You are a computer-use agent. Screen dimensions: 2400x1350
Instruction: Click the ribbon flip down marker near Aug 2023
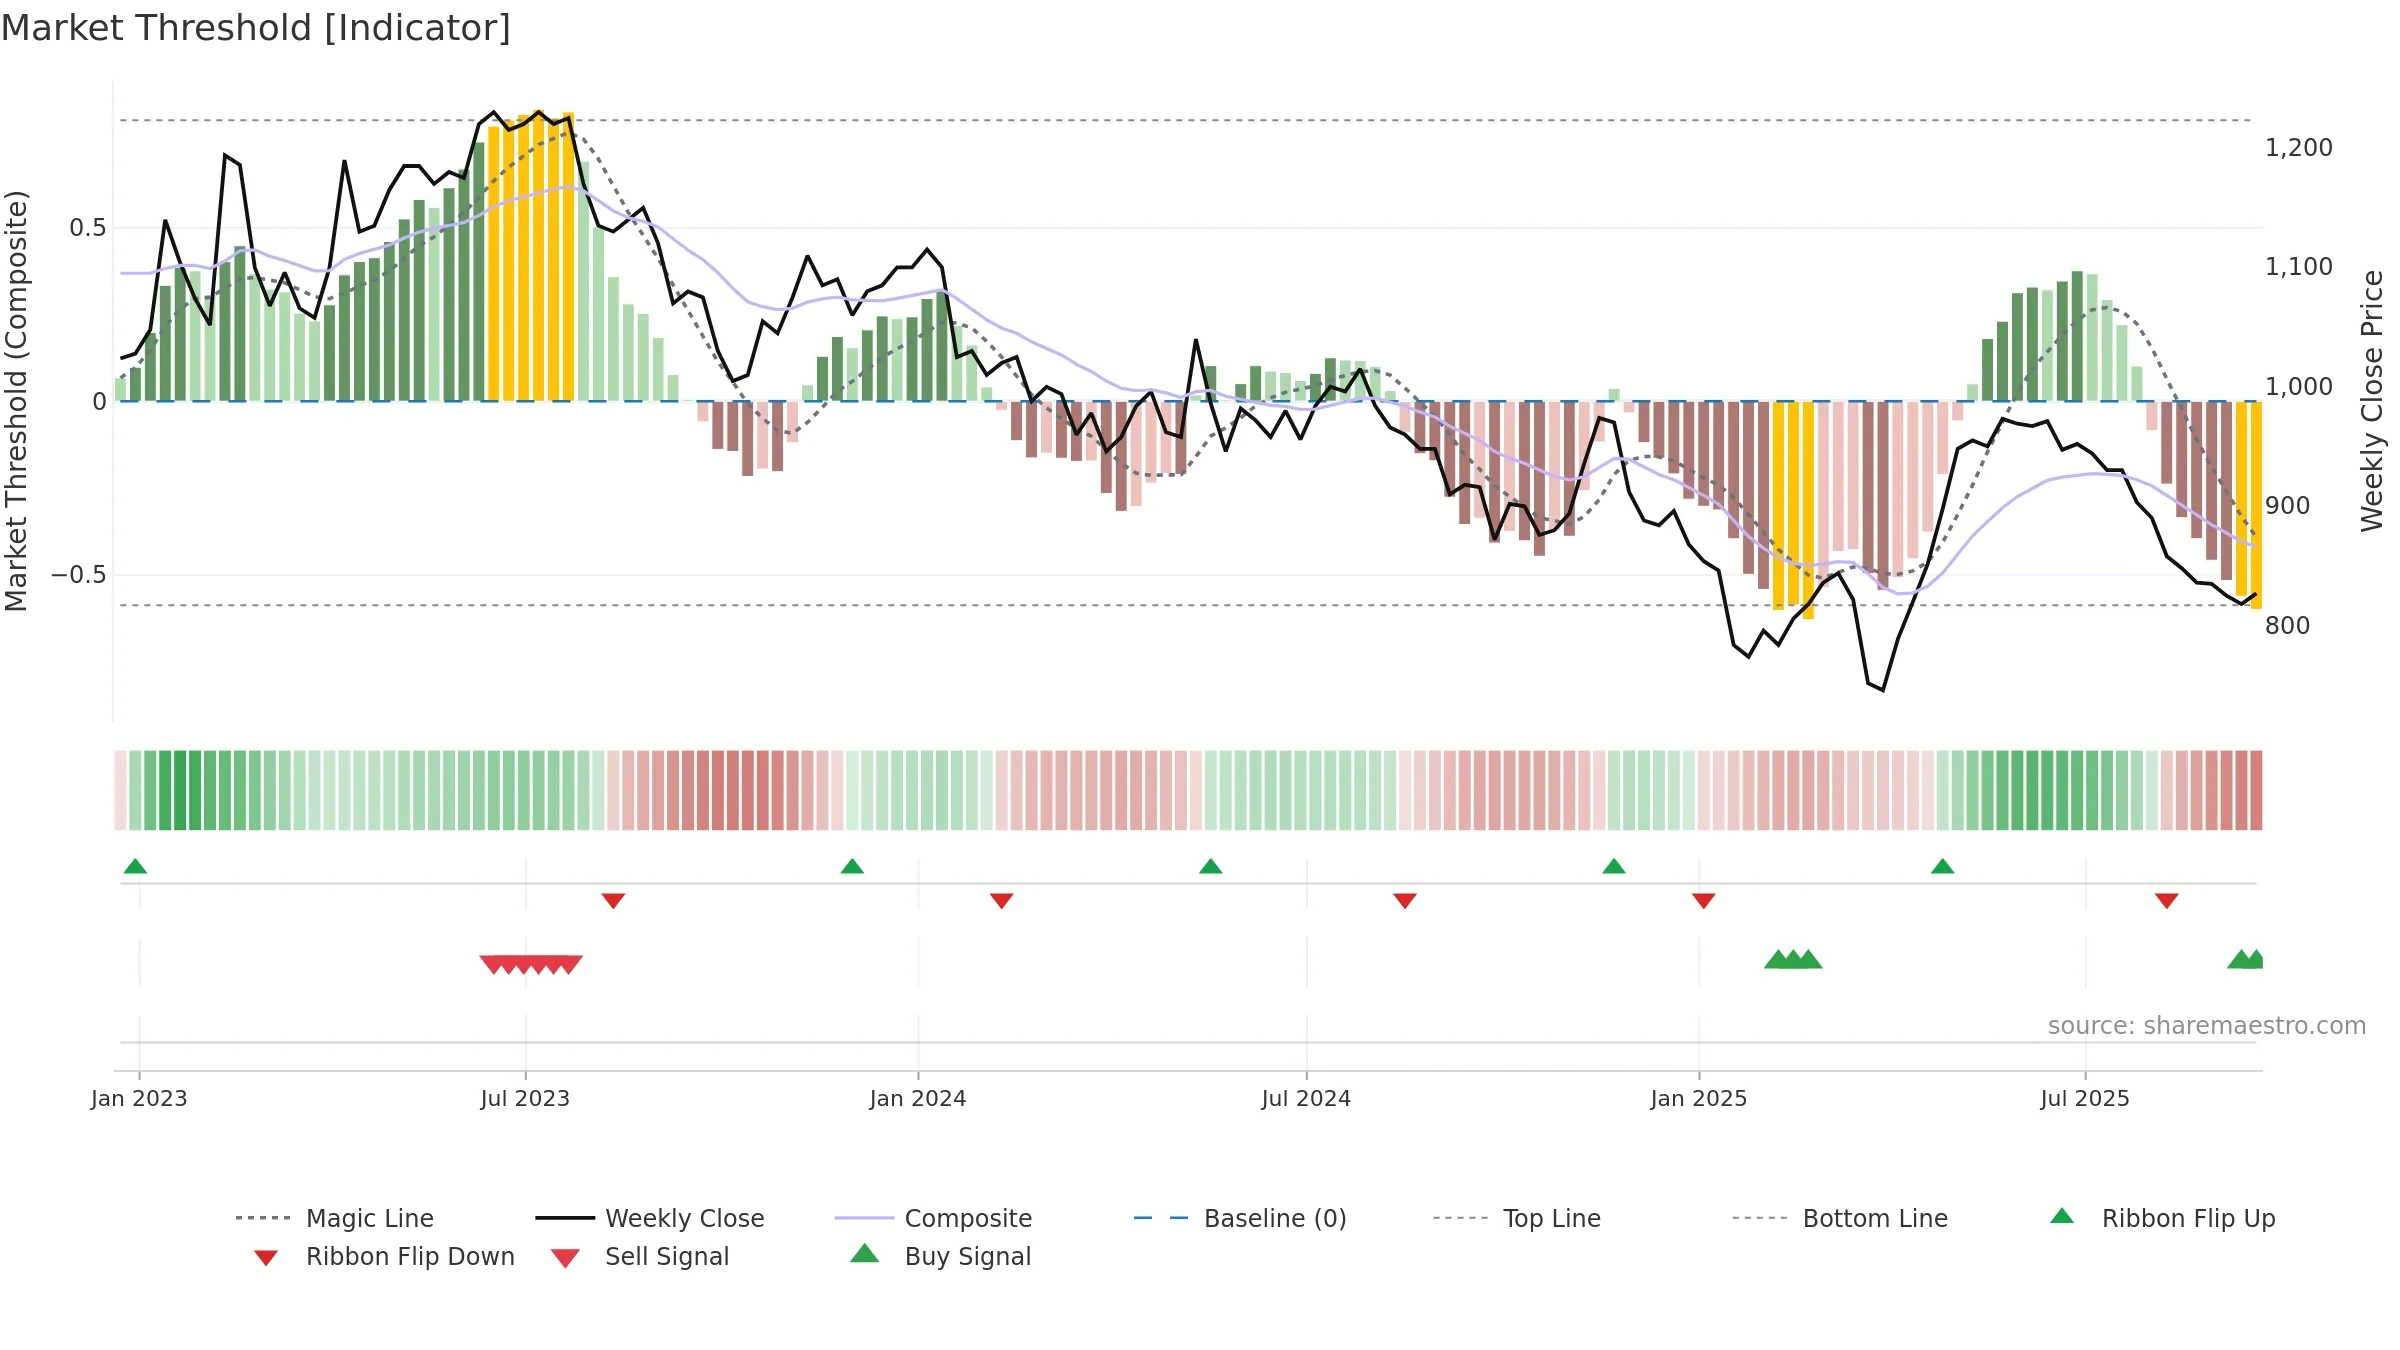click(x=613, y=901)
